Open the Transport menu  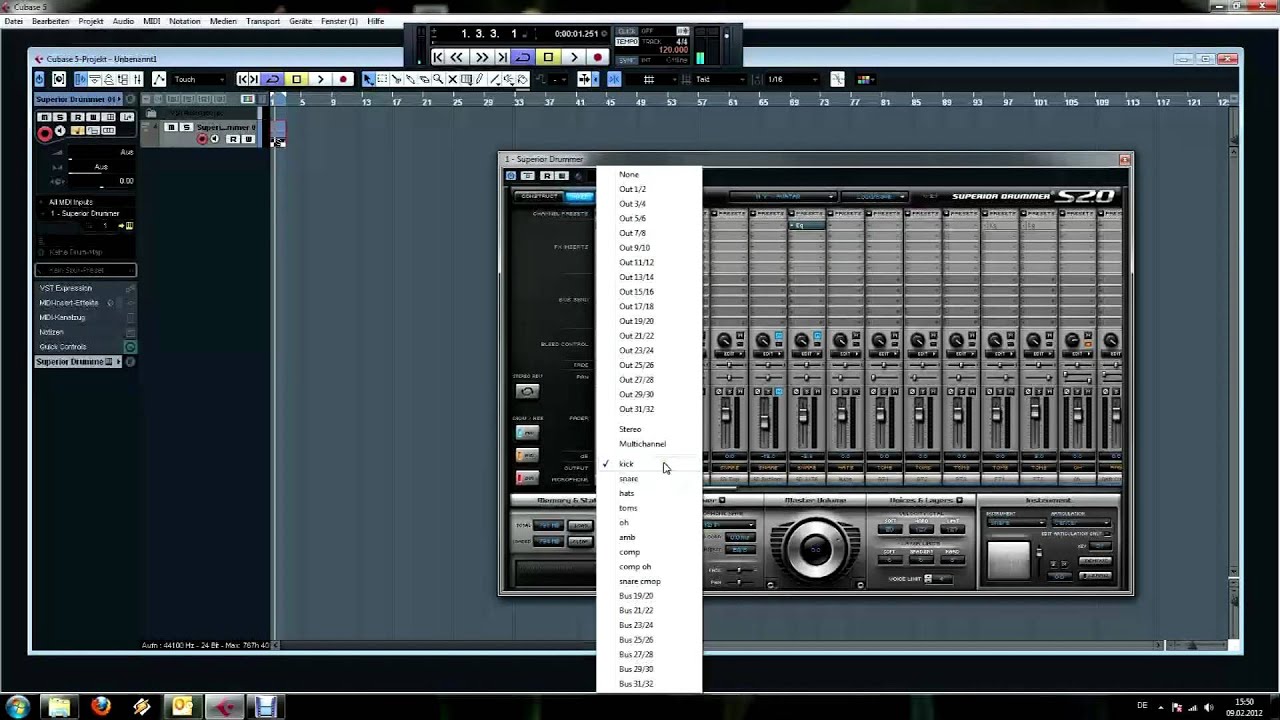pos(263,21)
